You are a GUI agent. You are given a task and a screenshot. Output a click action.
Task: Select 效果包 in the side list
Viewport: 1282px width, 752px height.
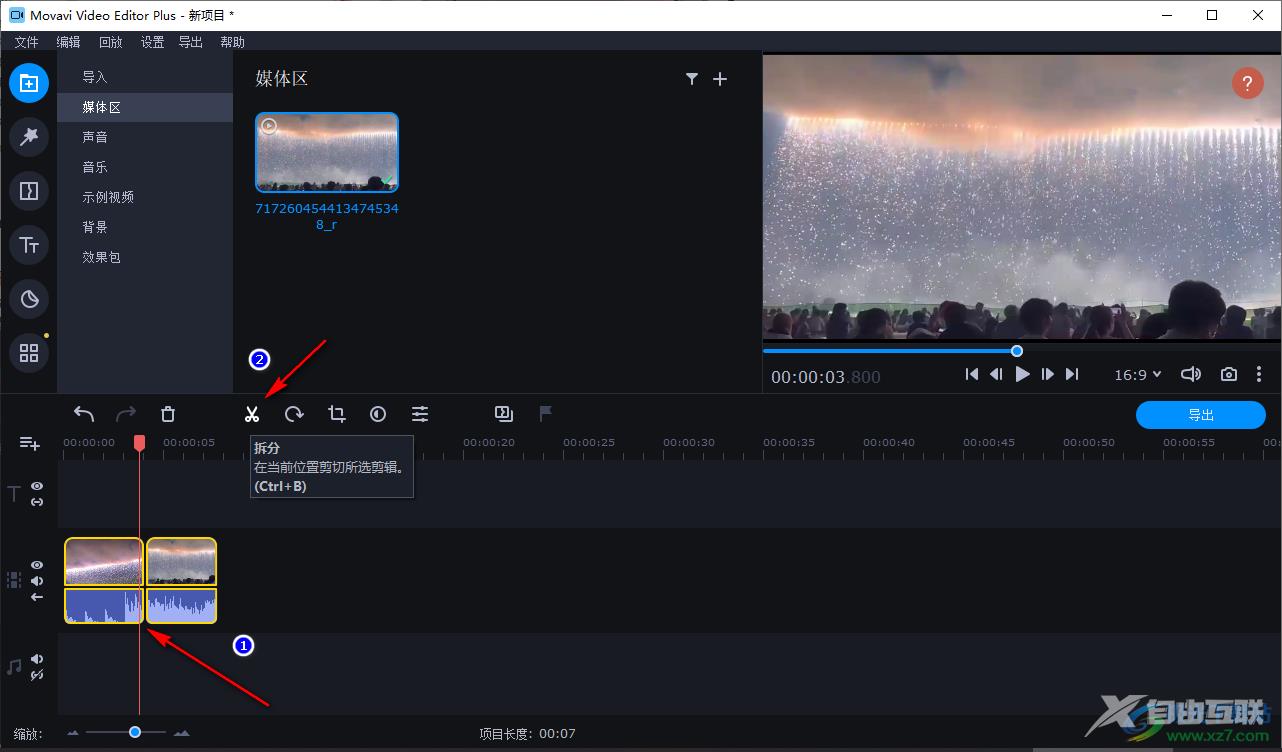point(145,257)
